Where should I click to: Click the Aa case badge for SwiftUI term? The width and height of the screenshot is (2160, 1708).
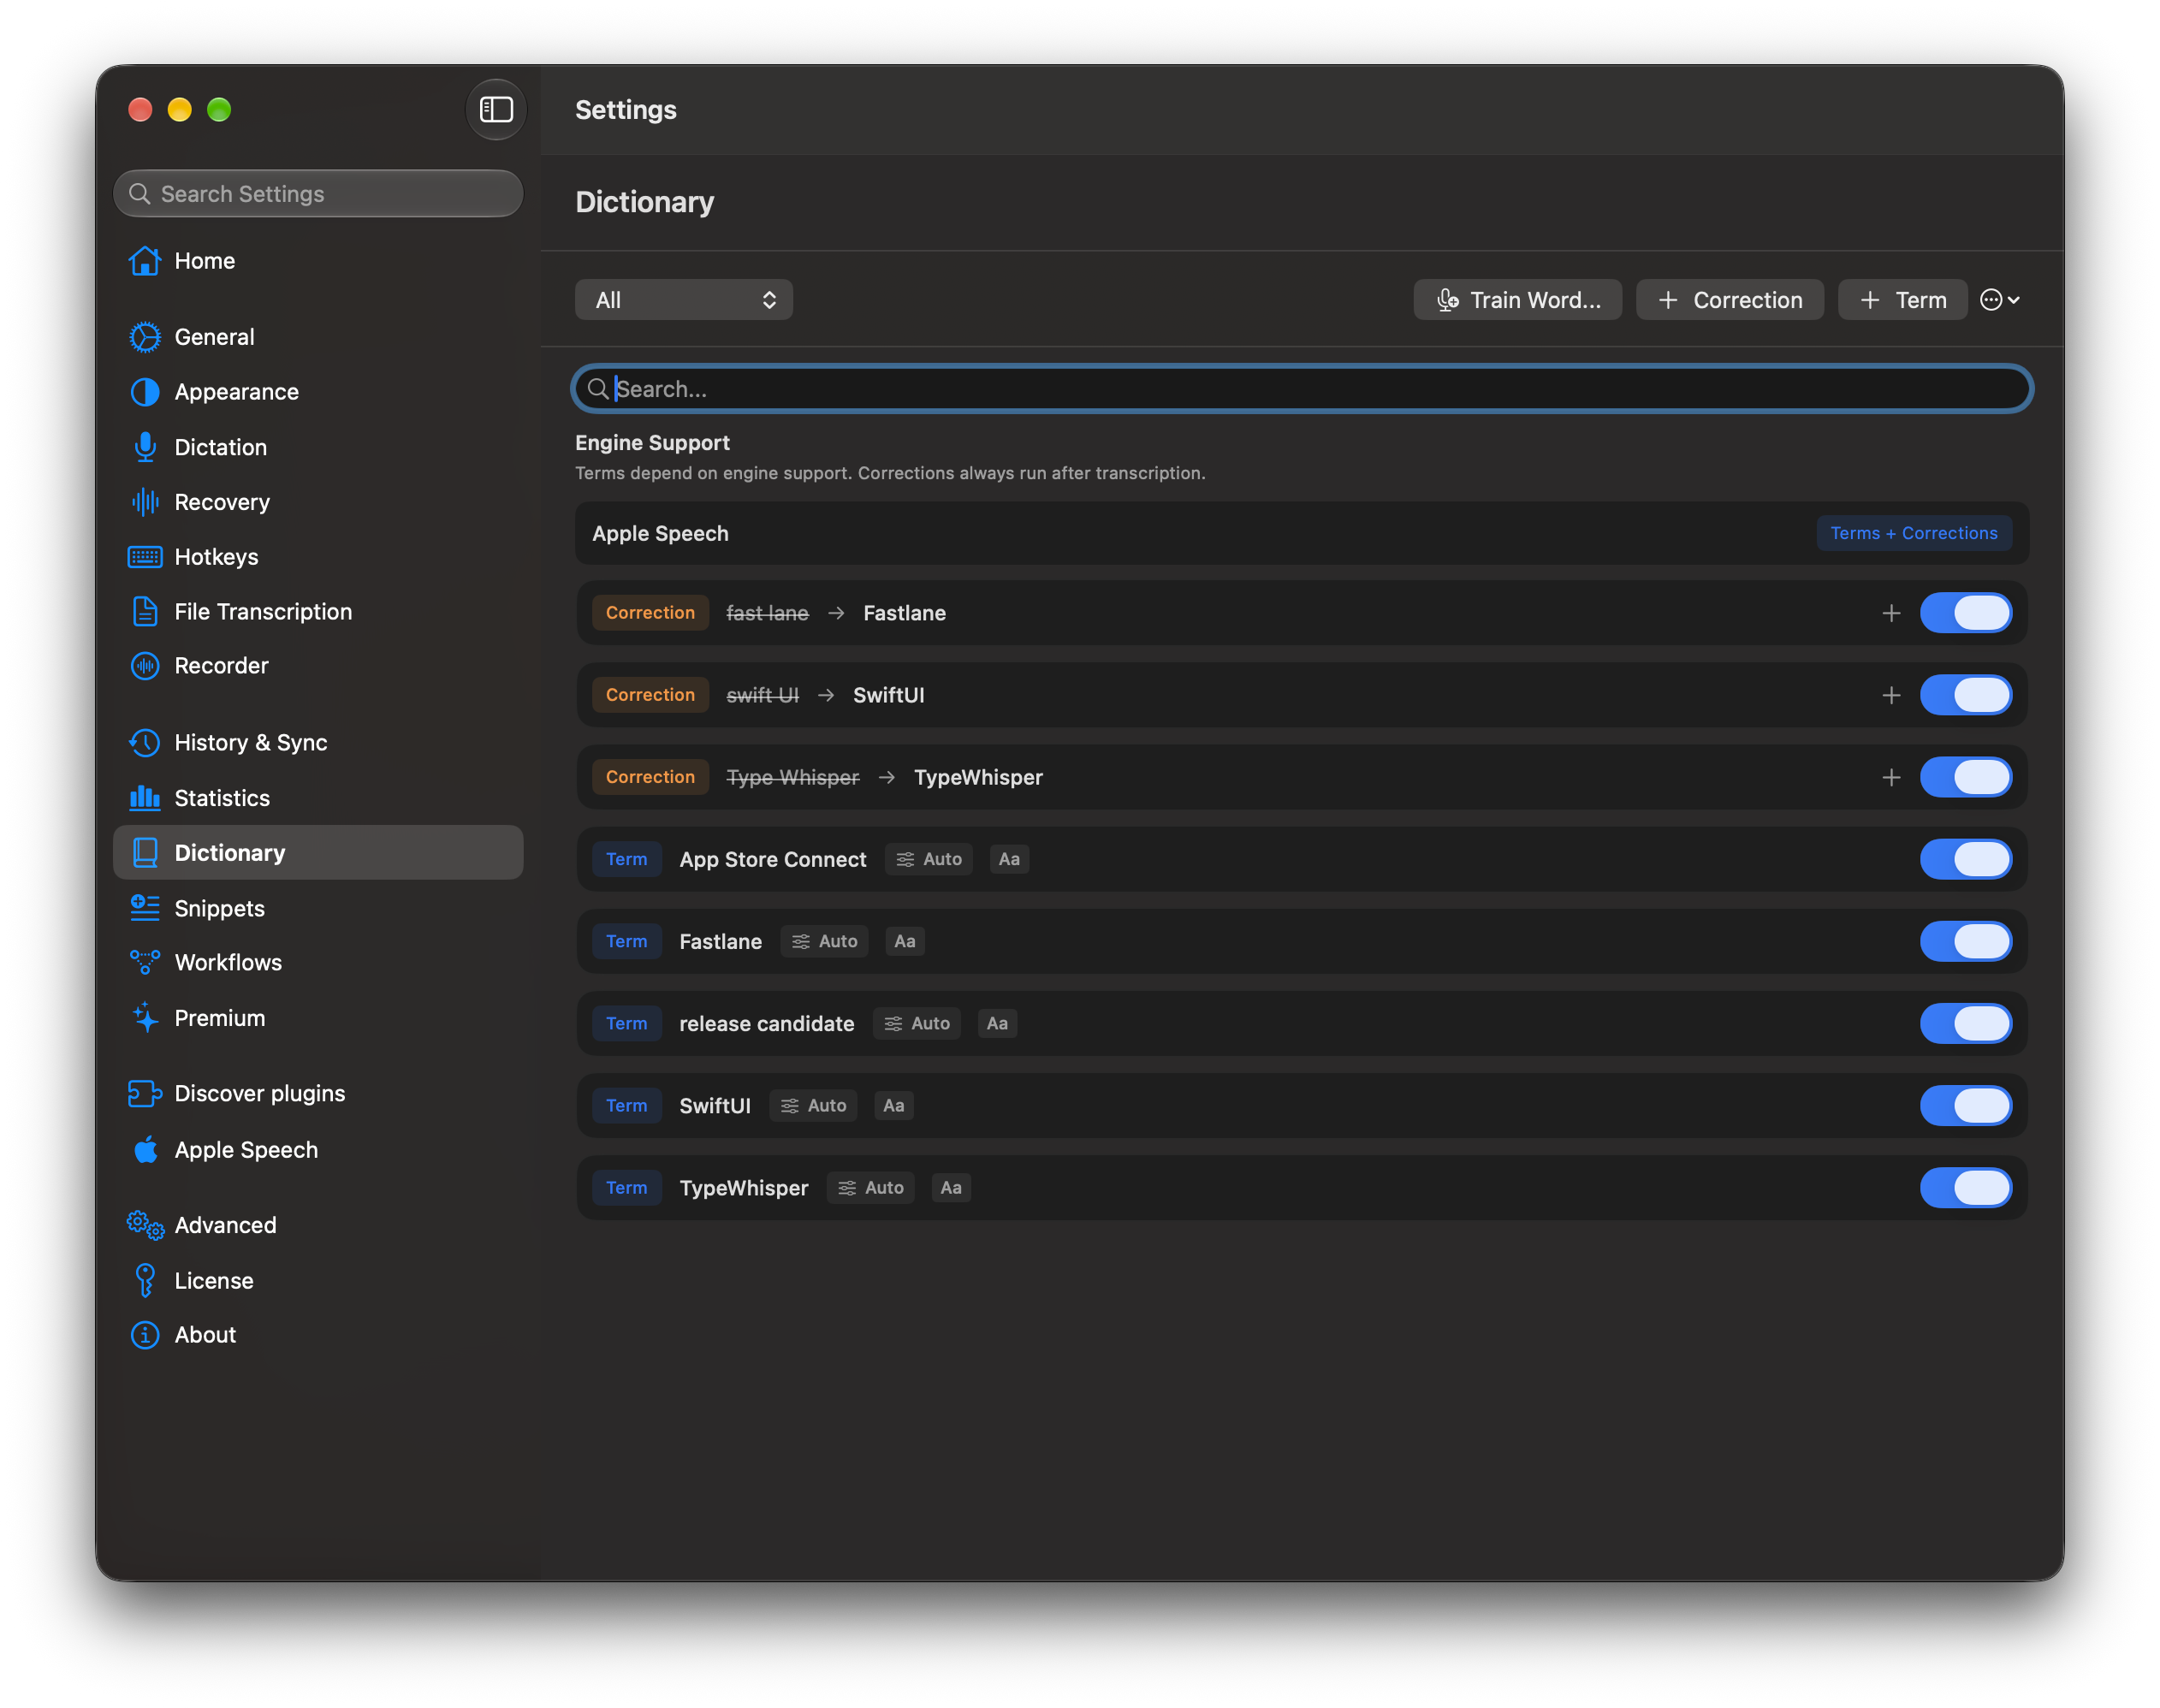click(893, 1105)
